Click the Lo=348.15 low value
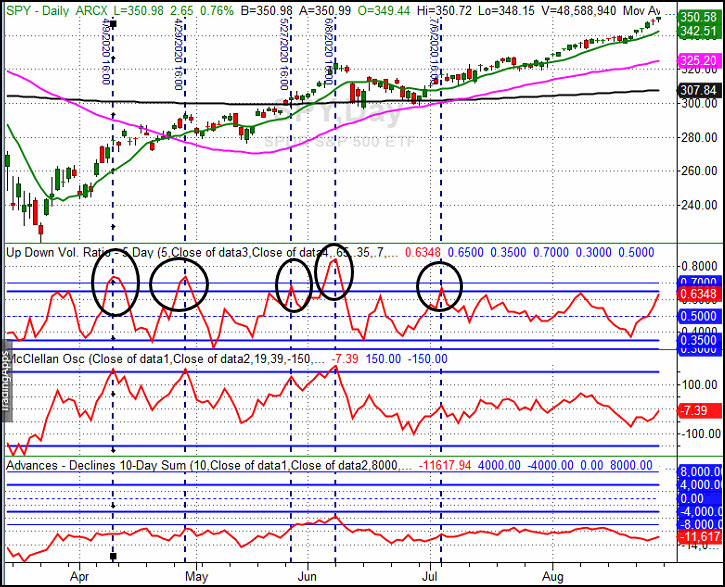 click(505, 10)
